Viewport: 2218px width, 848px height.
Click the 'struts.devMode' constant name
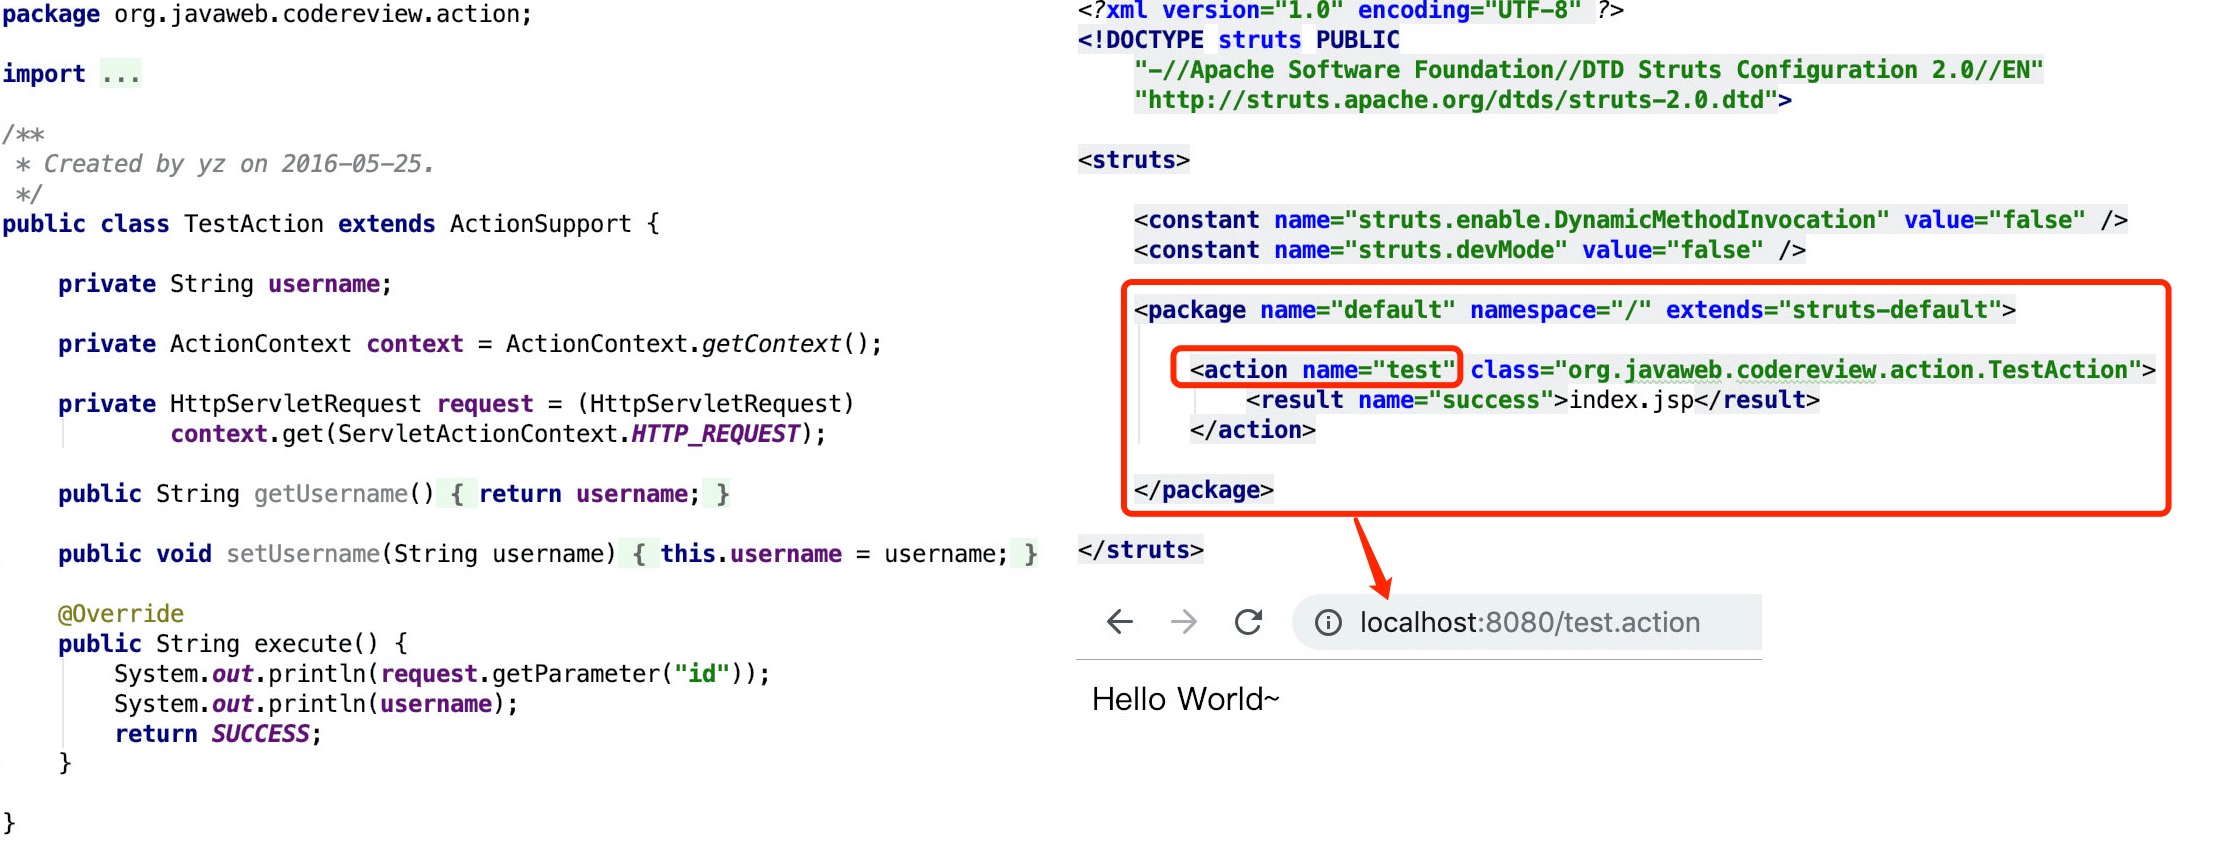pyautogui.click(x=1456, y=250)
